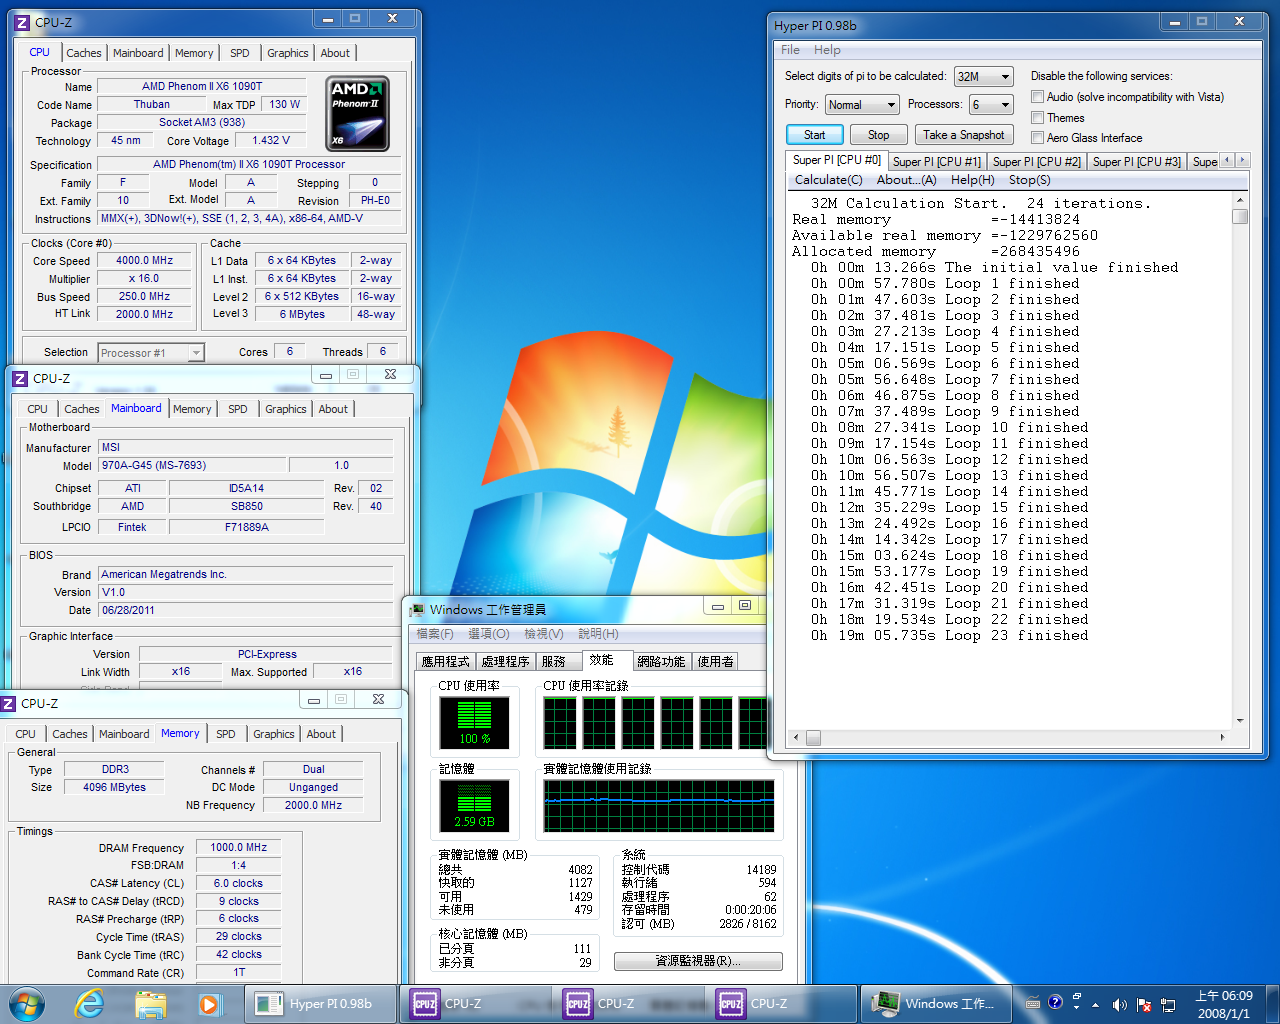Viewport: 1280px width, 1024px height.
Task: Click the first CPU usage history graph
Action: [x=560, y=723]
